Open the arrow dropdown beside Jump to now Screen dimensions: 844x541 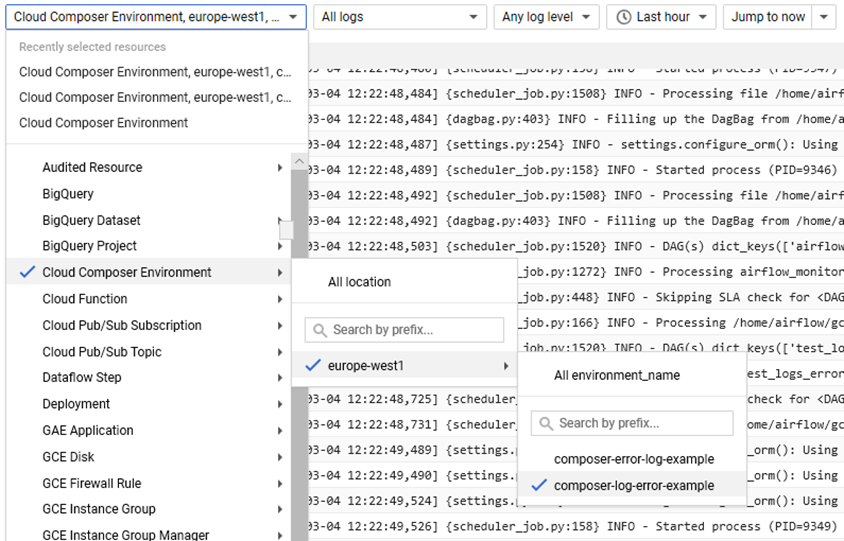click(824, 17)
